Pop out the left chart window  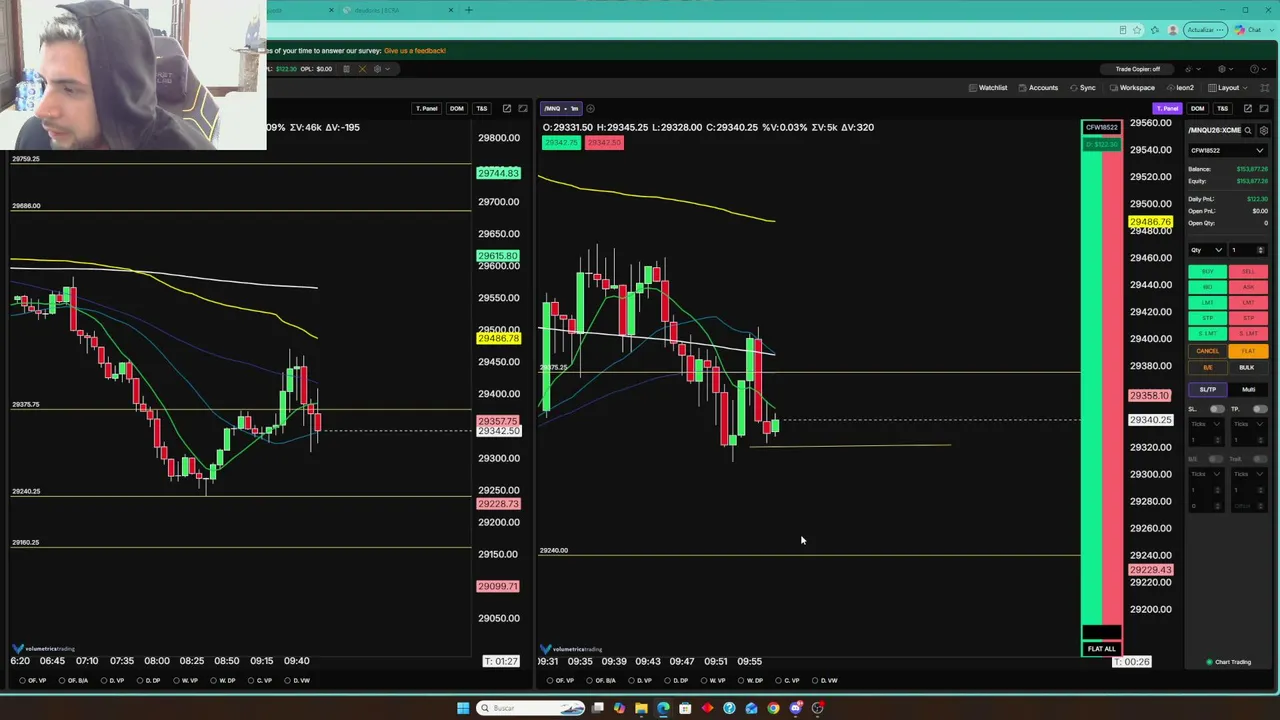click(507, 108)
